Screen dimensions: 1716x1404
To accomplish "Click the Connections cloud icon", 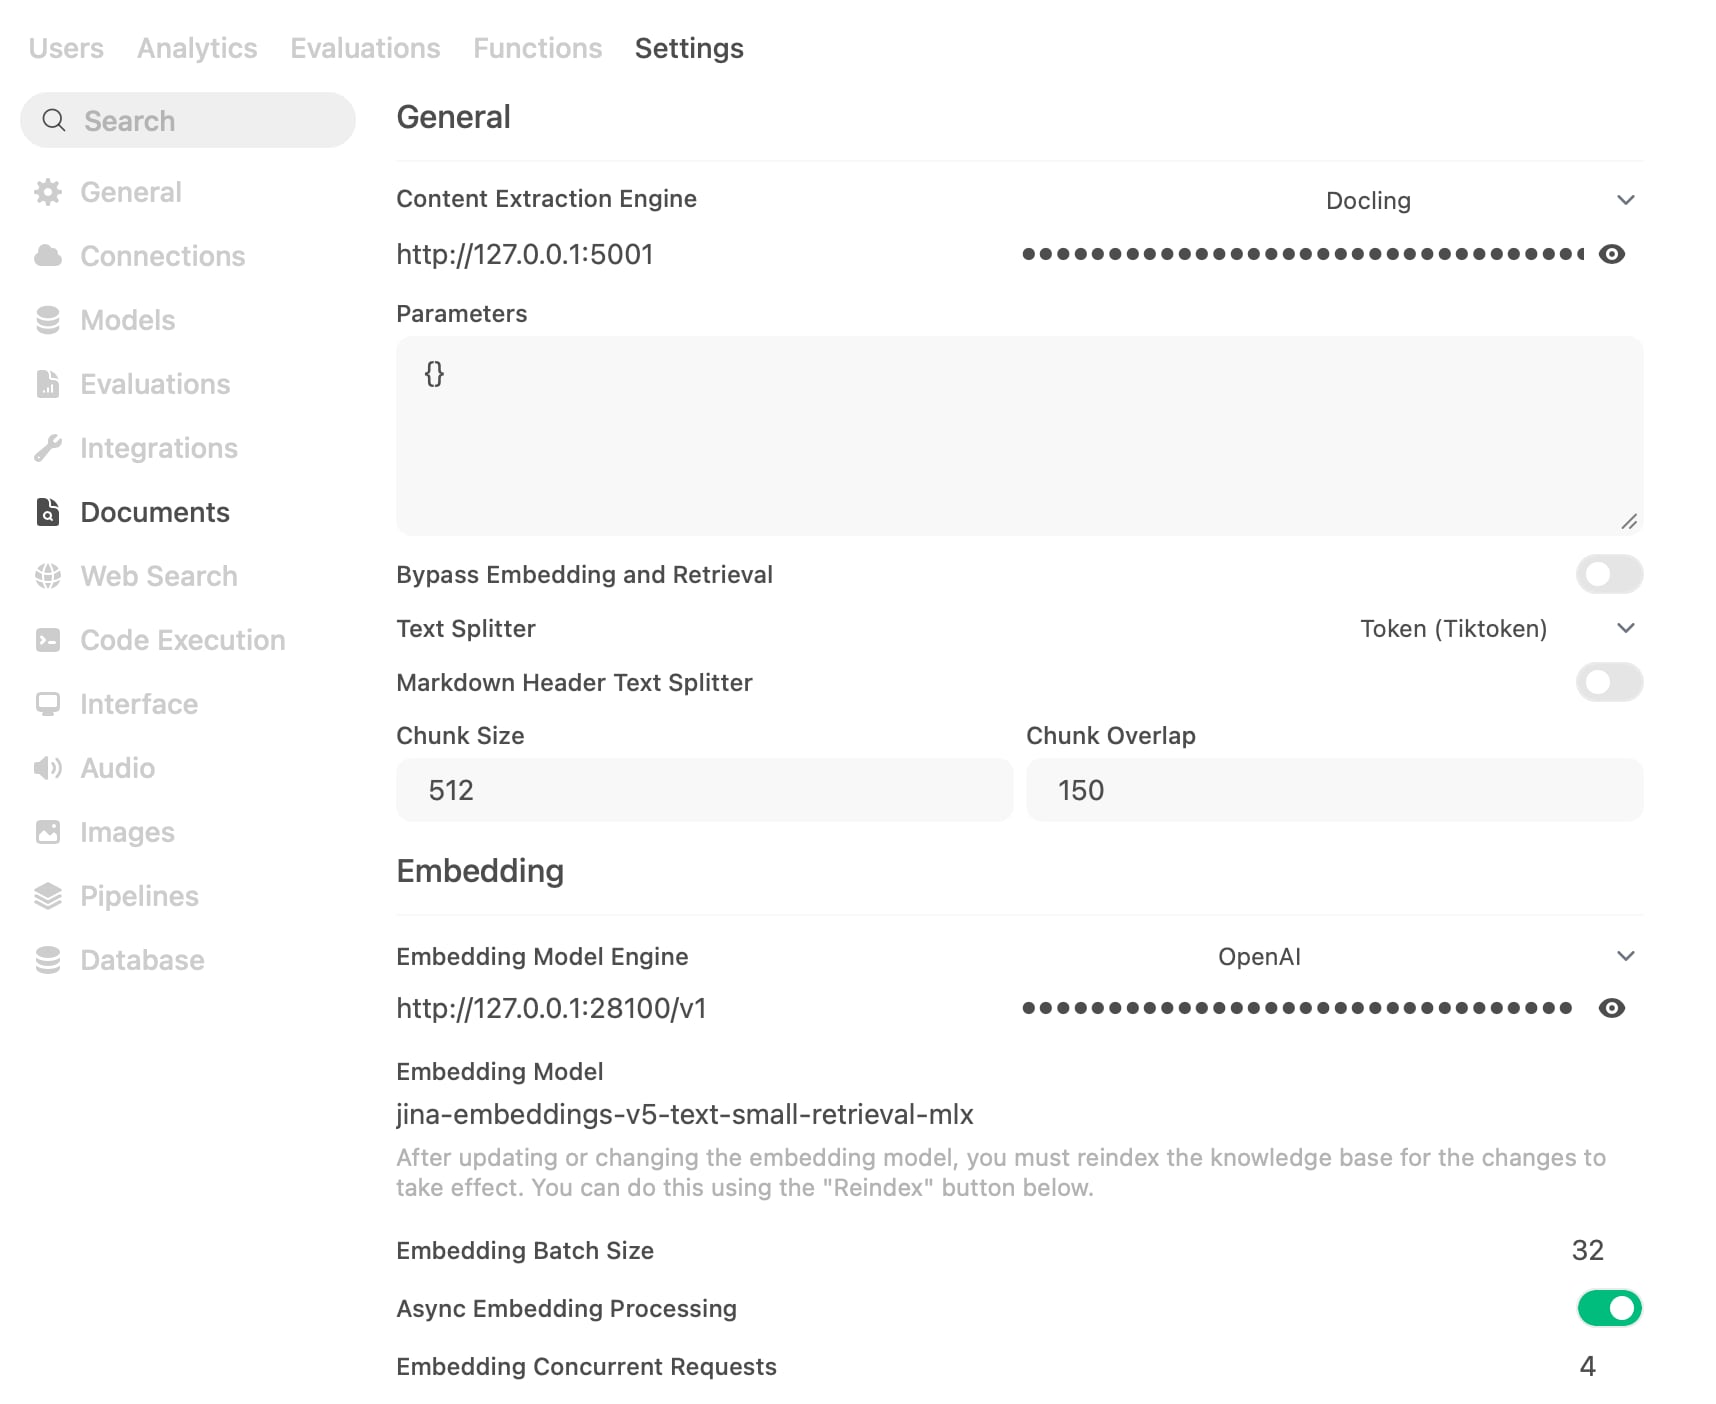I will 48,256.
